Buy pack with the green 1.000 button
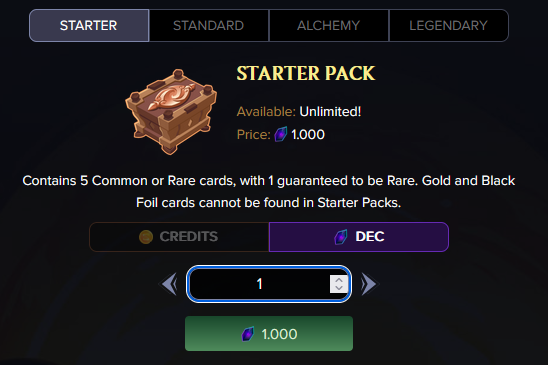Viewport: 548px width, 365px height. point(269,334)
